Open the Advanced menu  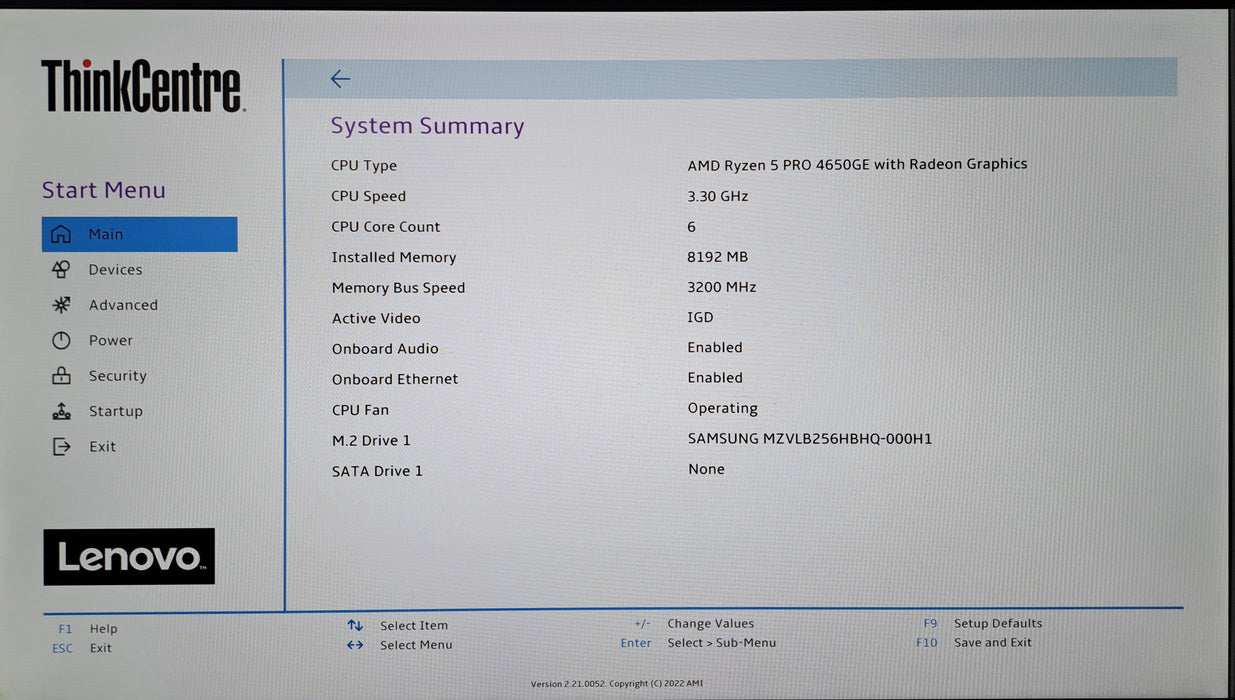(123, 305)
